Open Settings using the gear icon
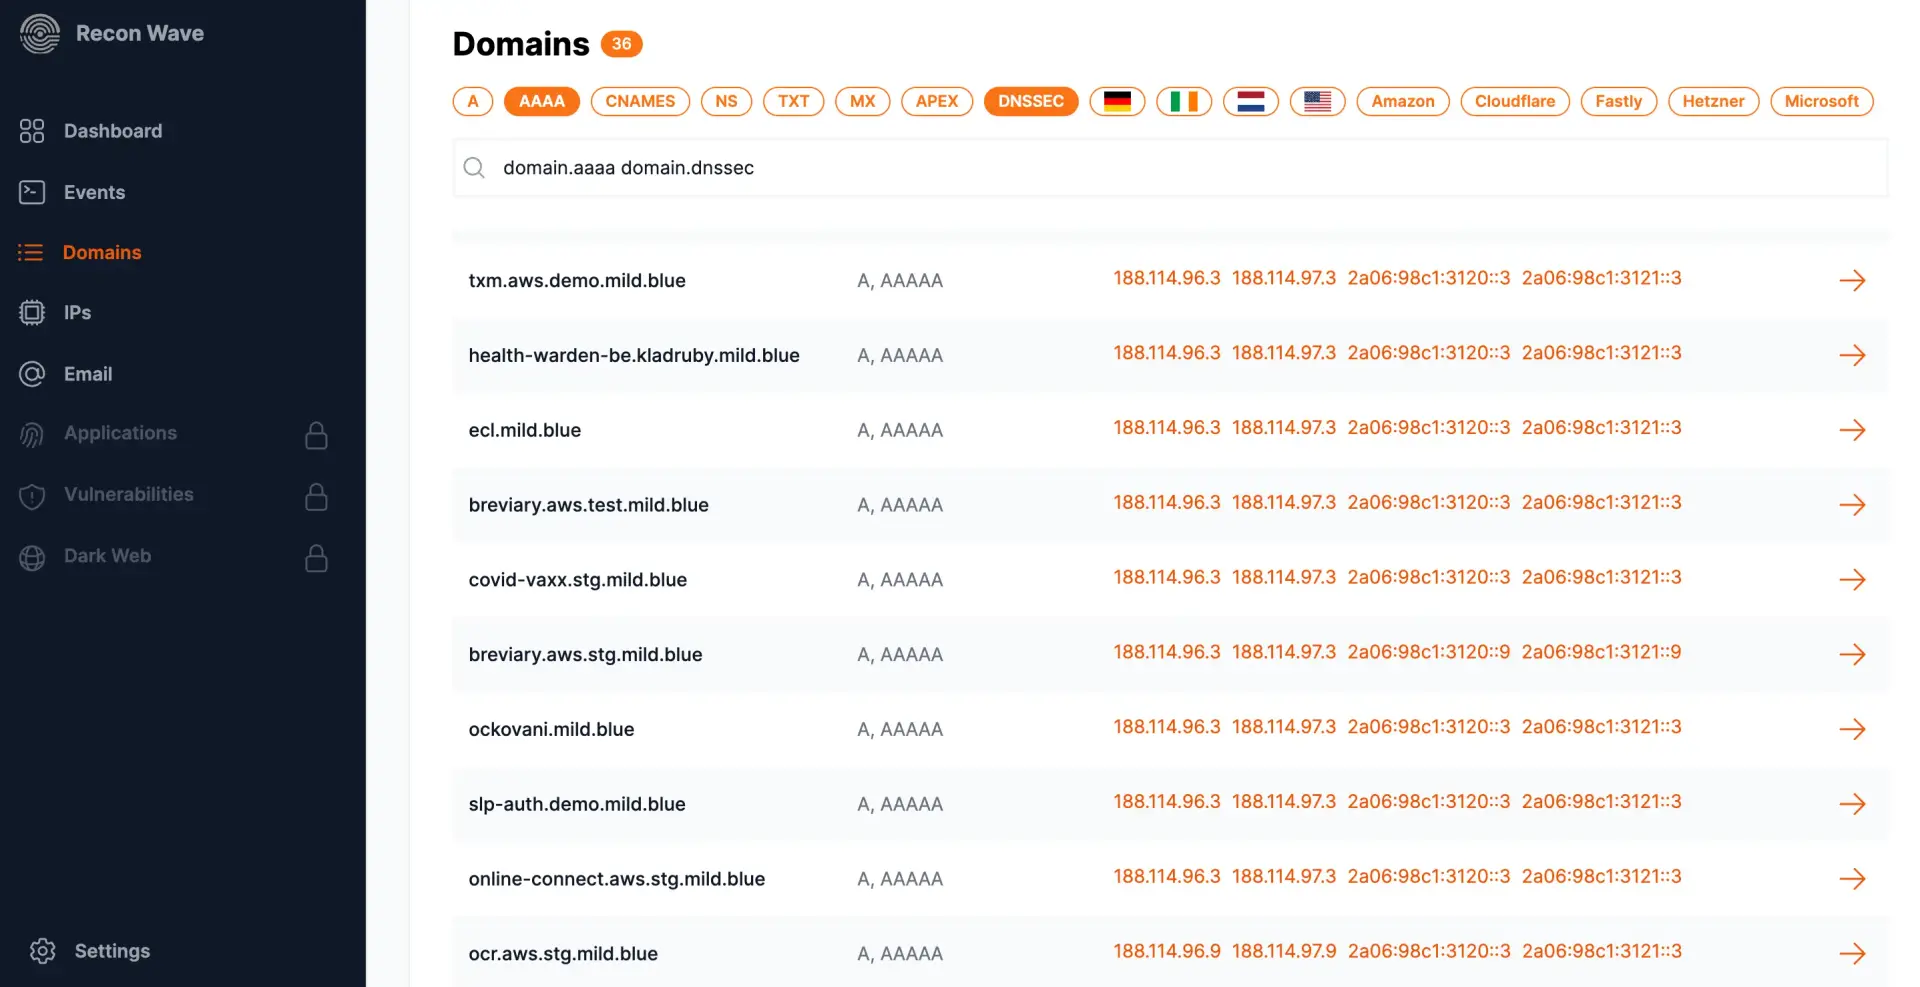This screenshot has height=987, width=1920. click(x=42, y=950)
